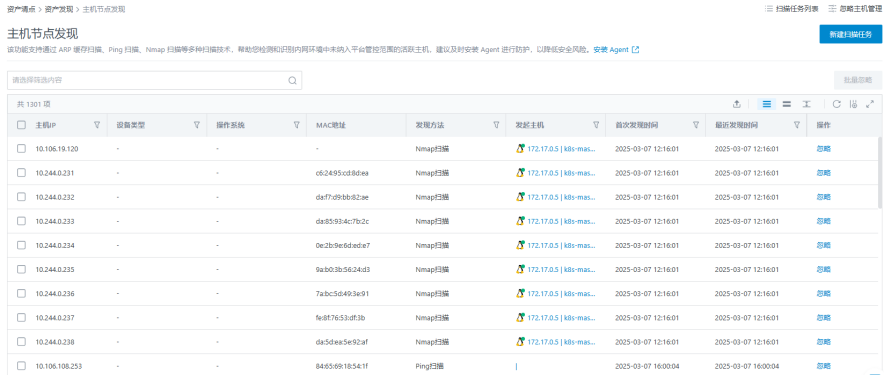
Task: Click the Linux penguin icon in the 10.244.0.233 row
Action: [520, 221]
